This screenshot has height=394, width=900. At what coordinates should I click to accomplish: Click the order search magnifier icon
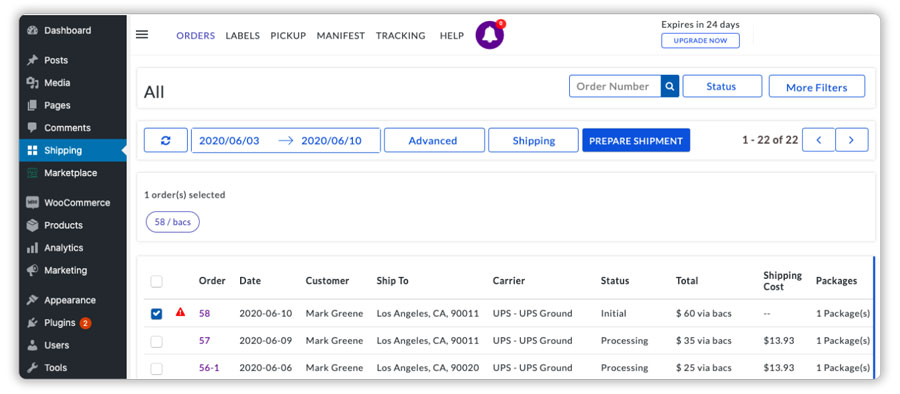[670, 86]
